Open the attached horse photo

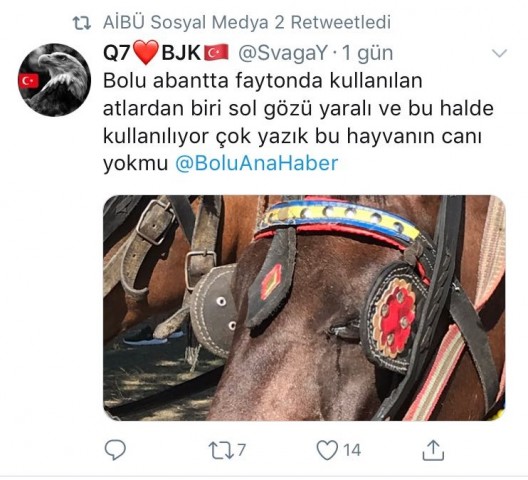click(304, 308)
